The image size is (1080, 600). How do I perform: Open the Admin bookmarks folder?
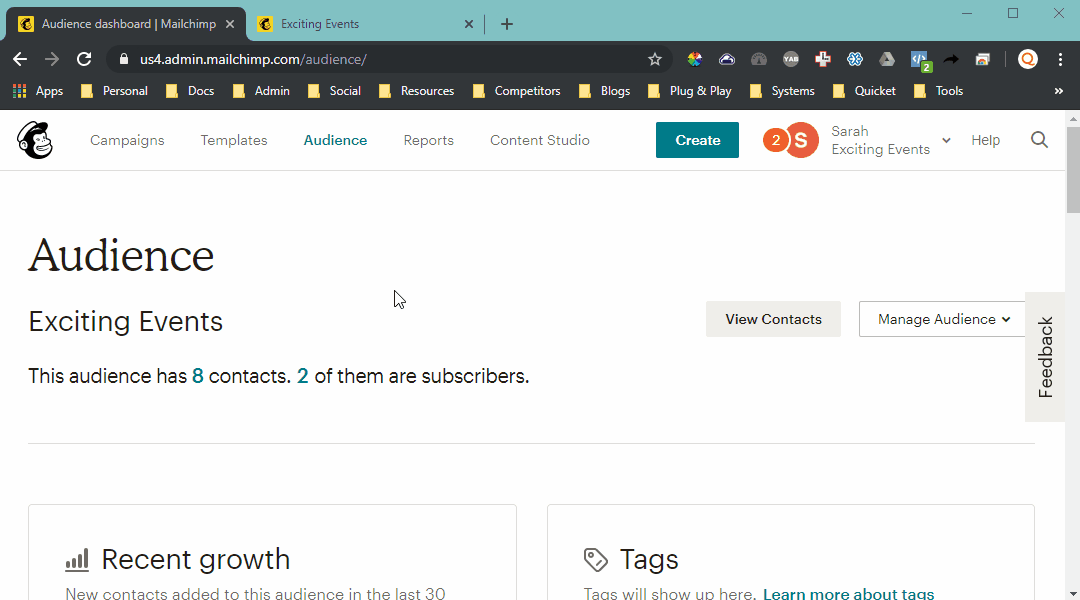click(x=261, y=91)
